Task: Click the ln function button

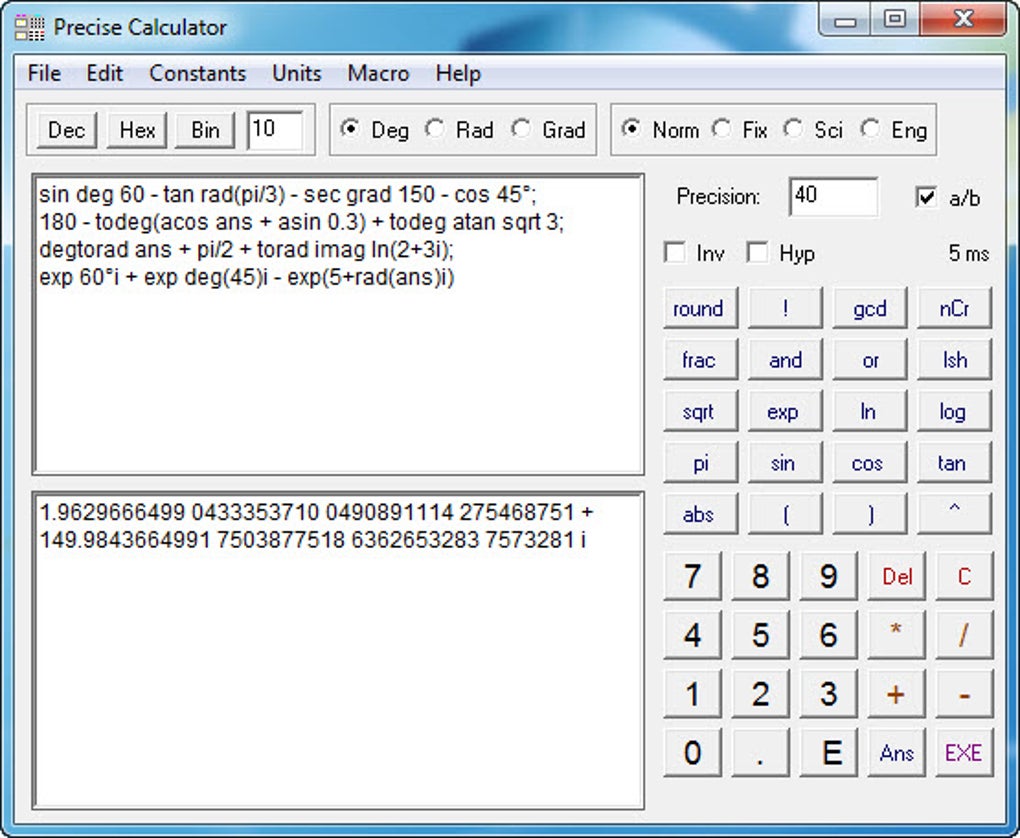Action: tap(870, 411)
